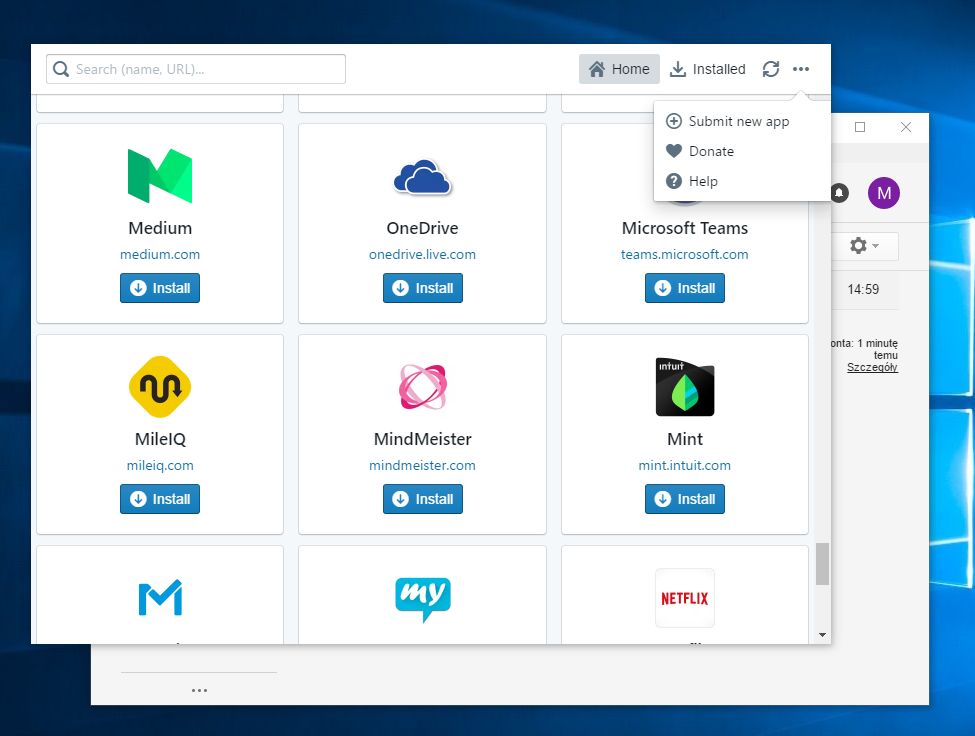Focus the app search field
Screen dimensions: 975x736
coord(196,69)
